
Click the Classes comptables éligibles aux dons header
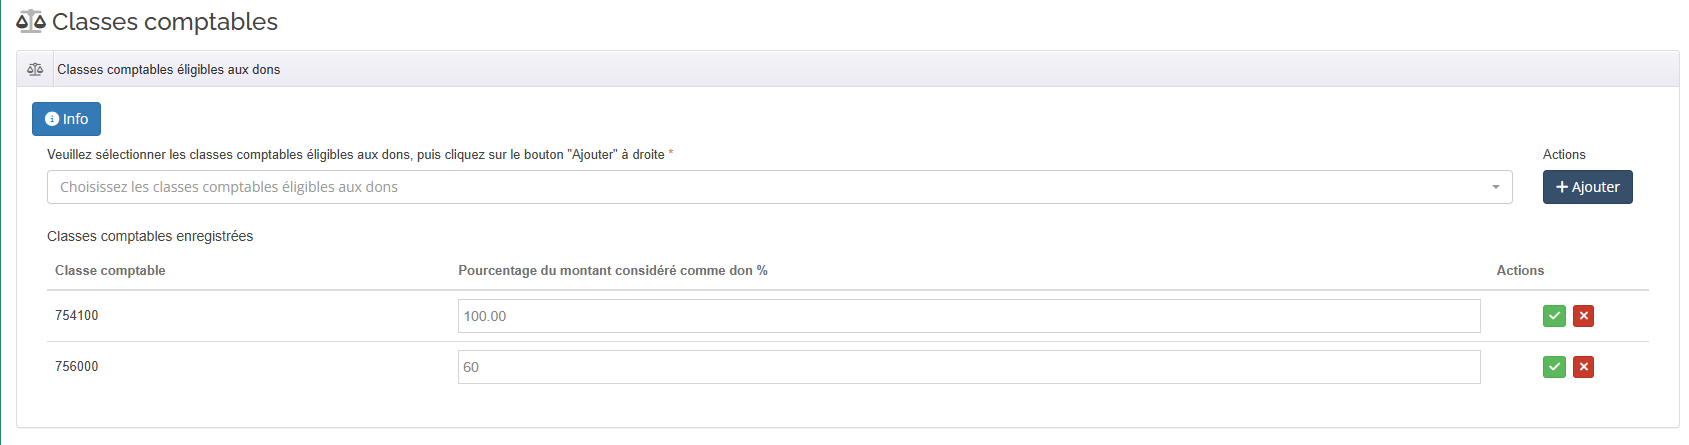[168, 69]
